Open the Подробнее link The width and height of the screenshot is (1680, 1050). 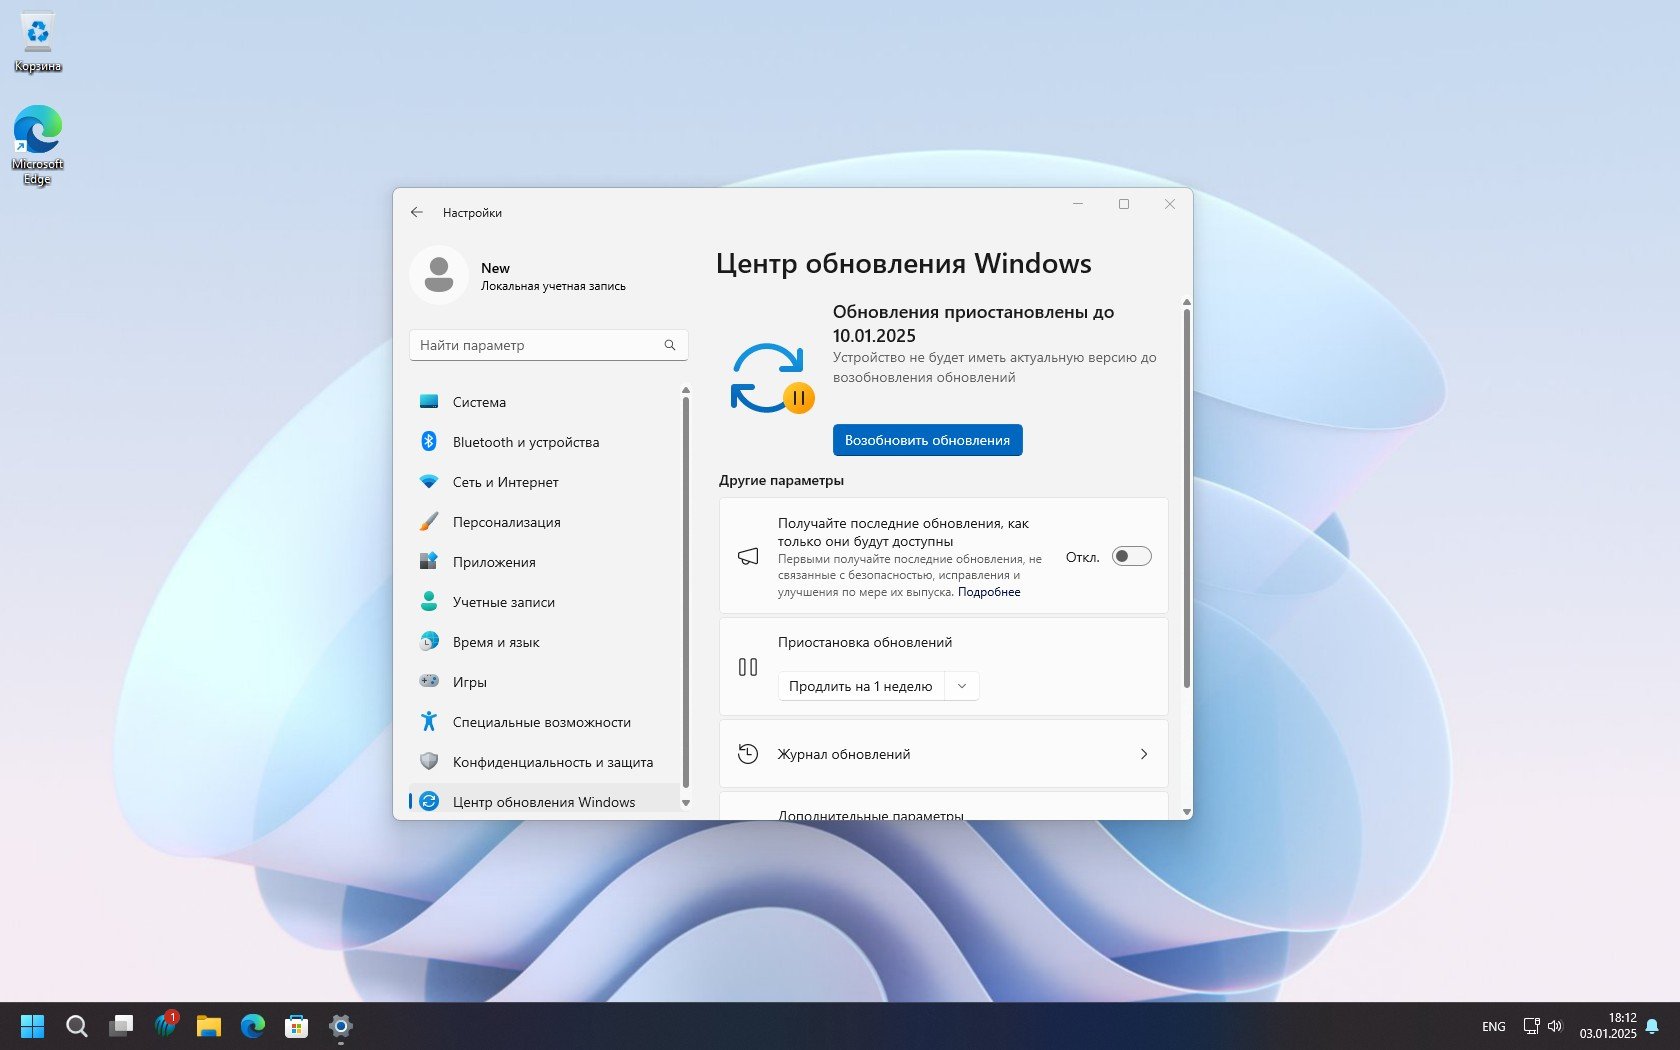click(989, 592)
